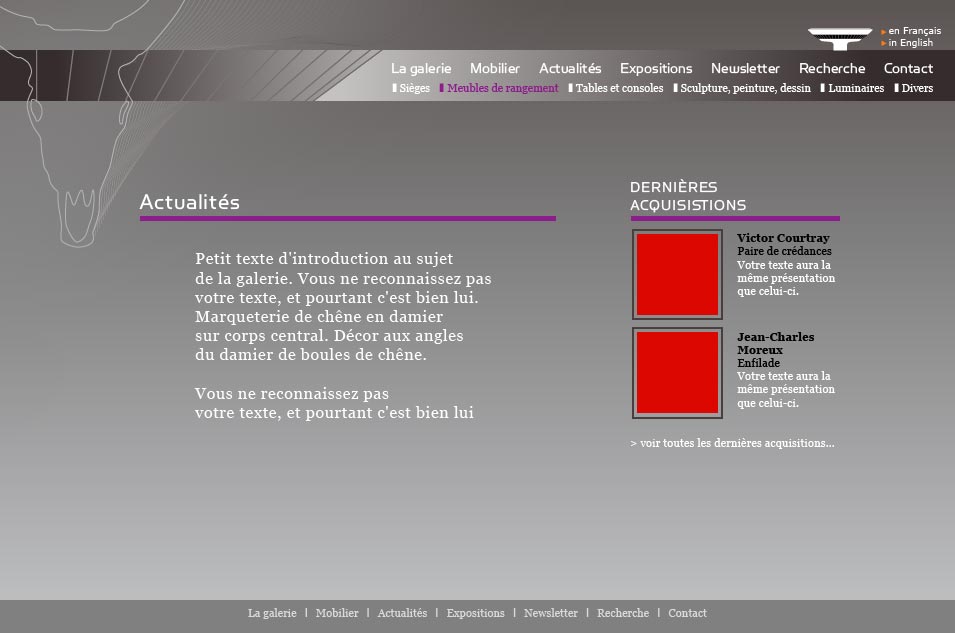This screenshot has height=633, width=955.
Task: Click the gallery logo beside the language links
Action: click(x=840, y=39)
